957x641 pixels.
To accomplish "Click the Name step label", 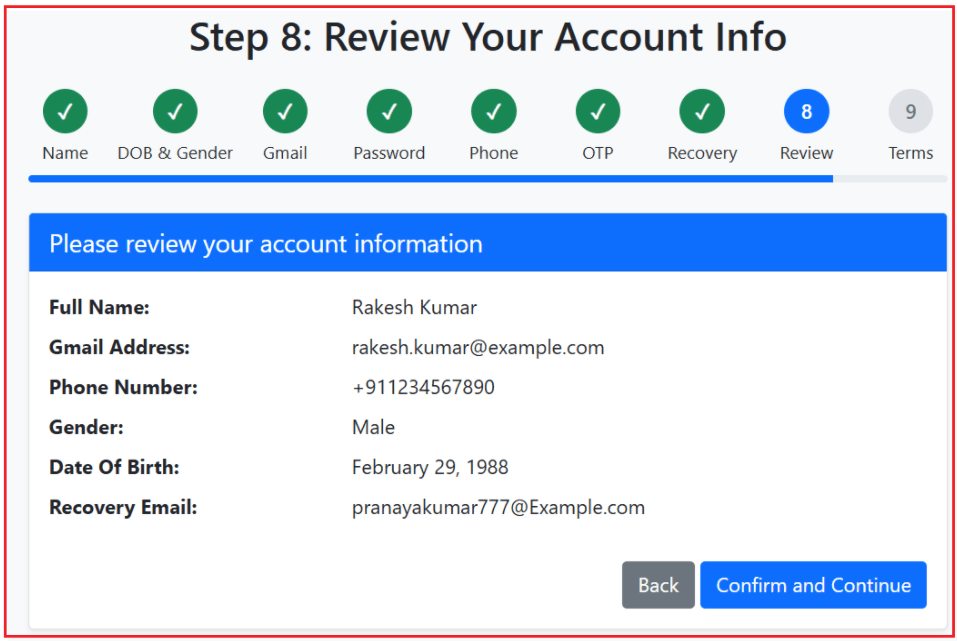I will 64,153.
